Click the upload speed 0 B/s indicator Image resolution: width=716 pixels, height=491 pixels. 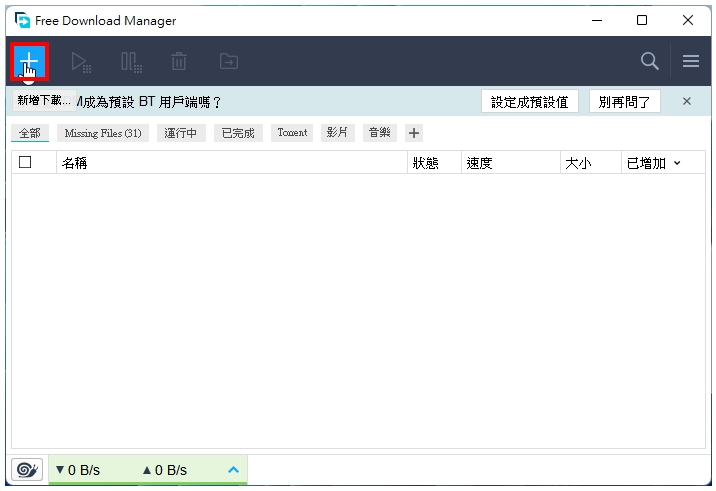tap(165, 470)
